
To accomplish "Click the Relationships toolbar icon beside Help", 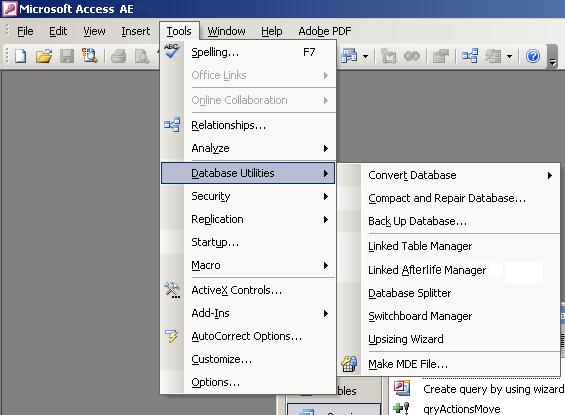I will [x=470, y=56].
